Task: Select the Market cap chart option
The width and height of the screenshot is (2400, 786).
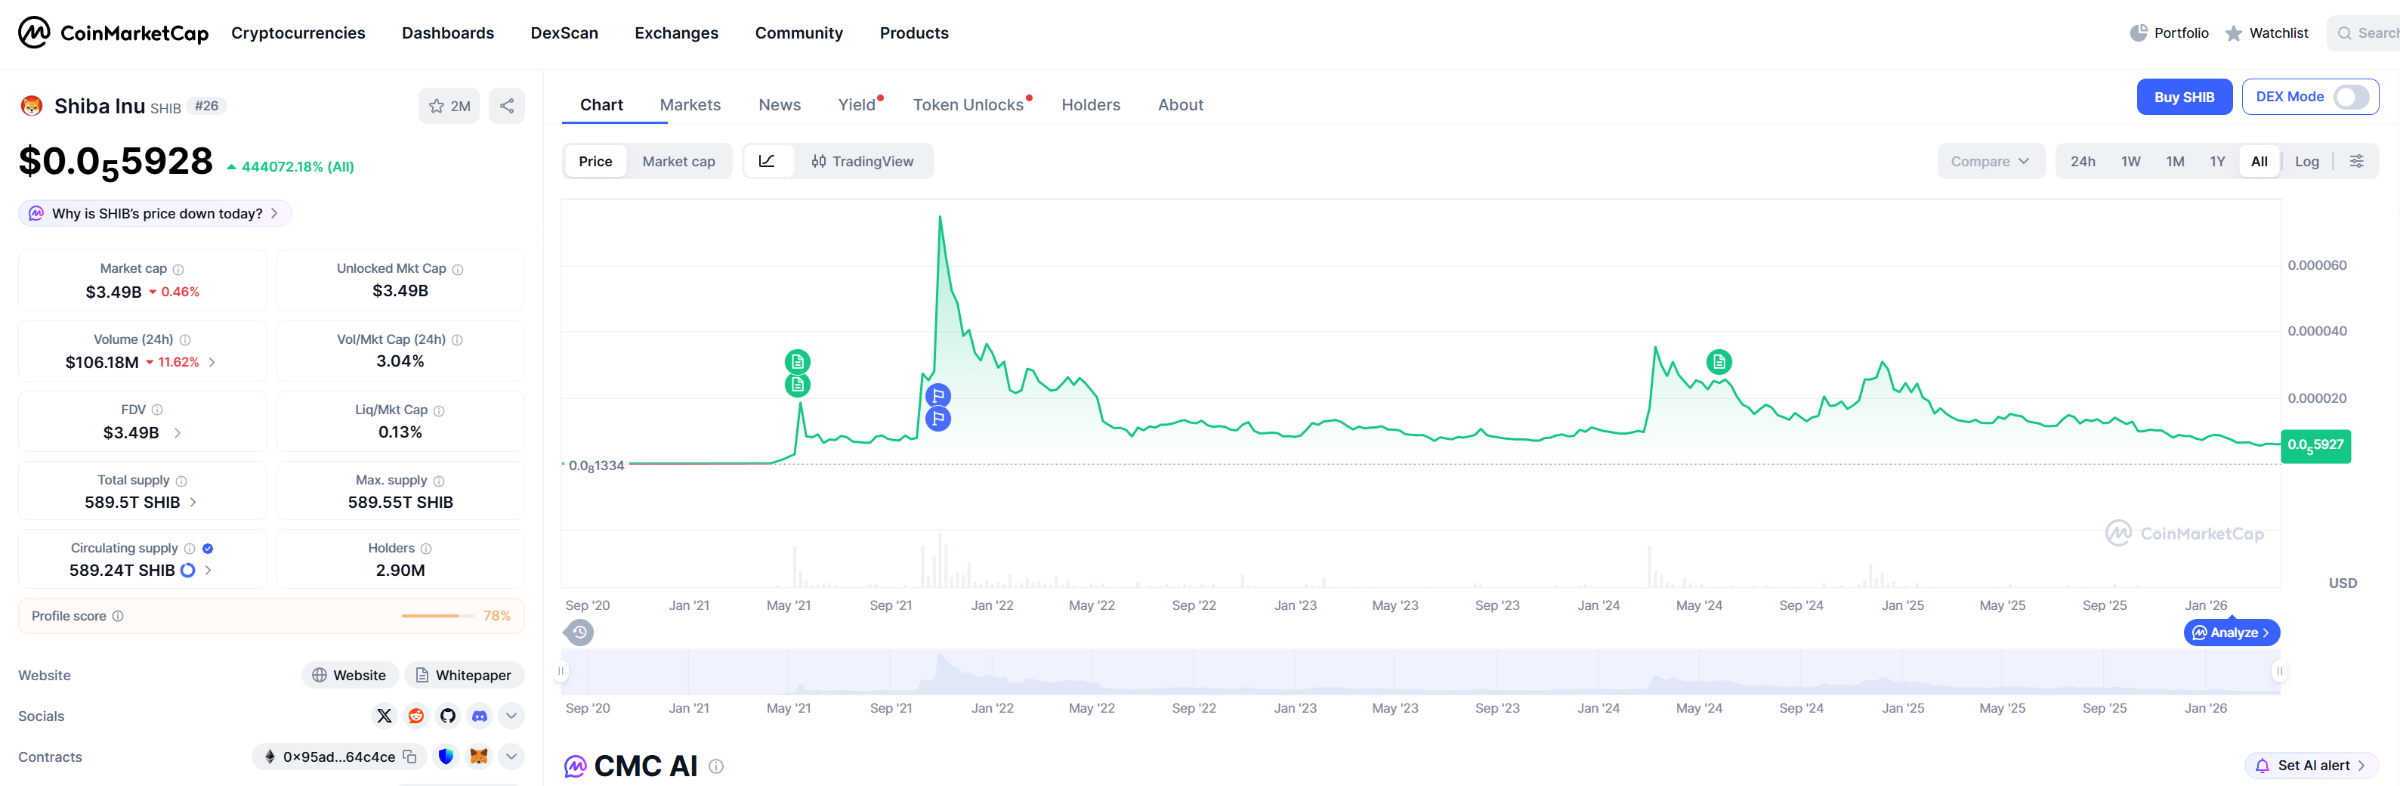Action: coord(679,161)
